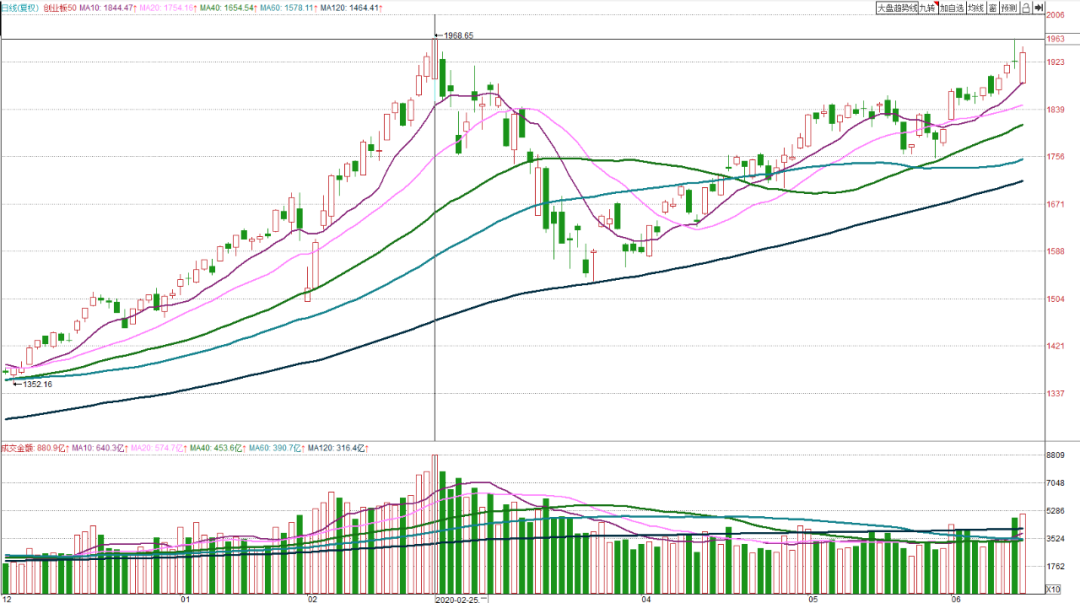Image resolution: width=1080 pixels, height=603 pixels.
Task: Click the 1421 price axis label
Action: tap(1055, 346)
